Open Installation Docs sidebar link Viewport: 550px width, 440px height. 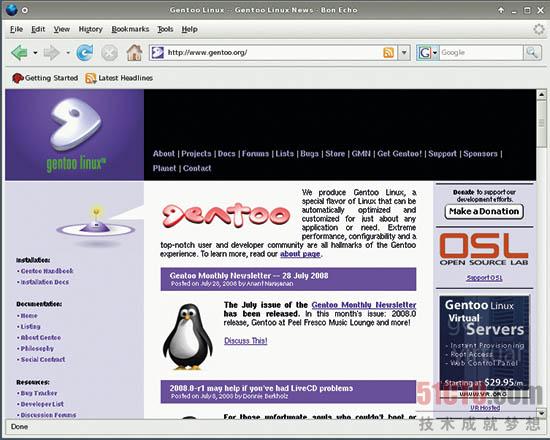[x=45, y=282]
